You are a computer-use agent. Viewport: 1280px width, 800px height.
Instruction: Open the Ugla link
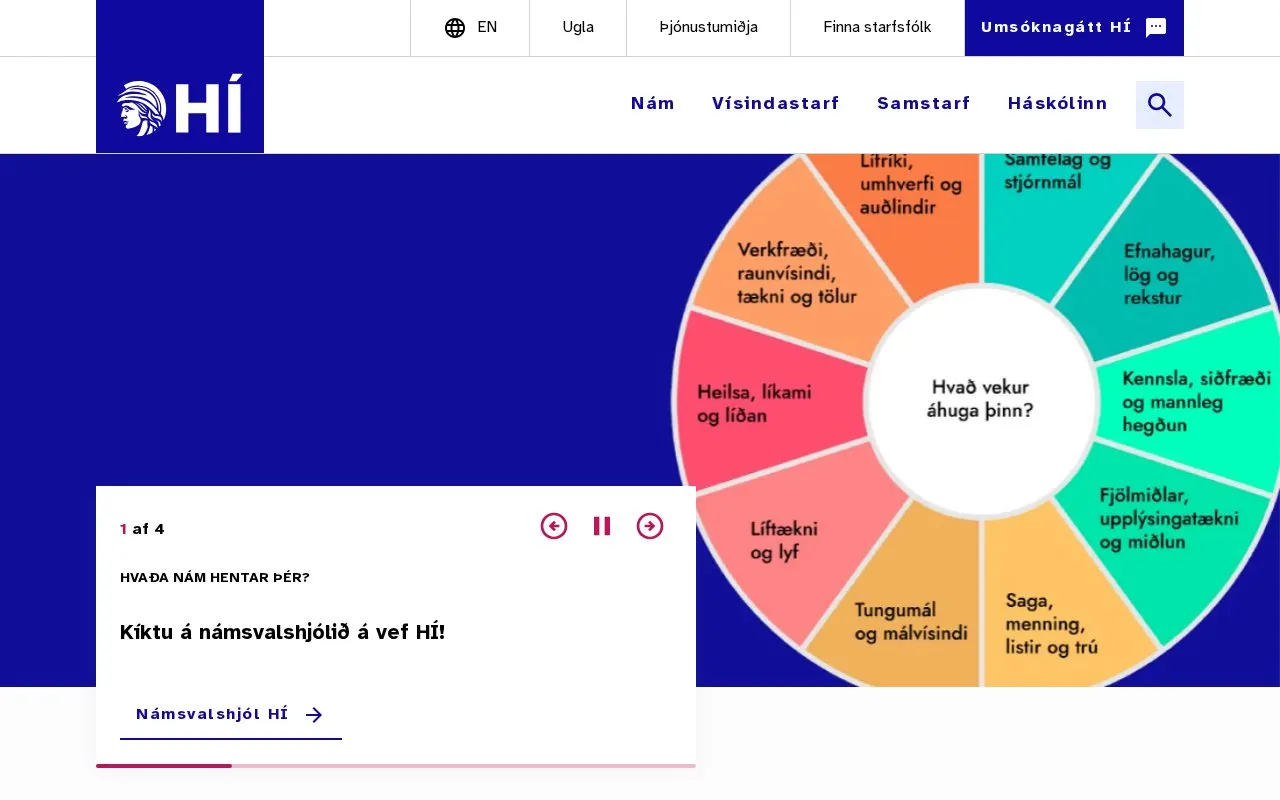(578, 28)
